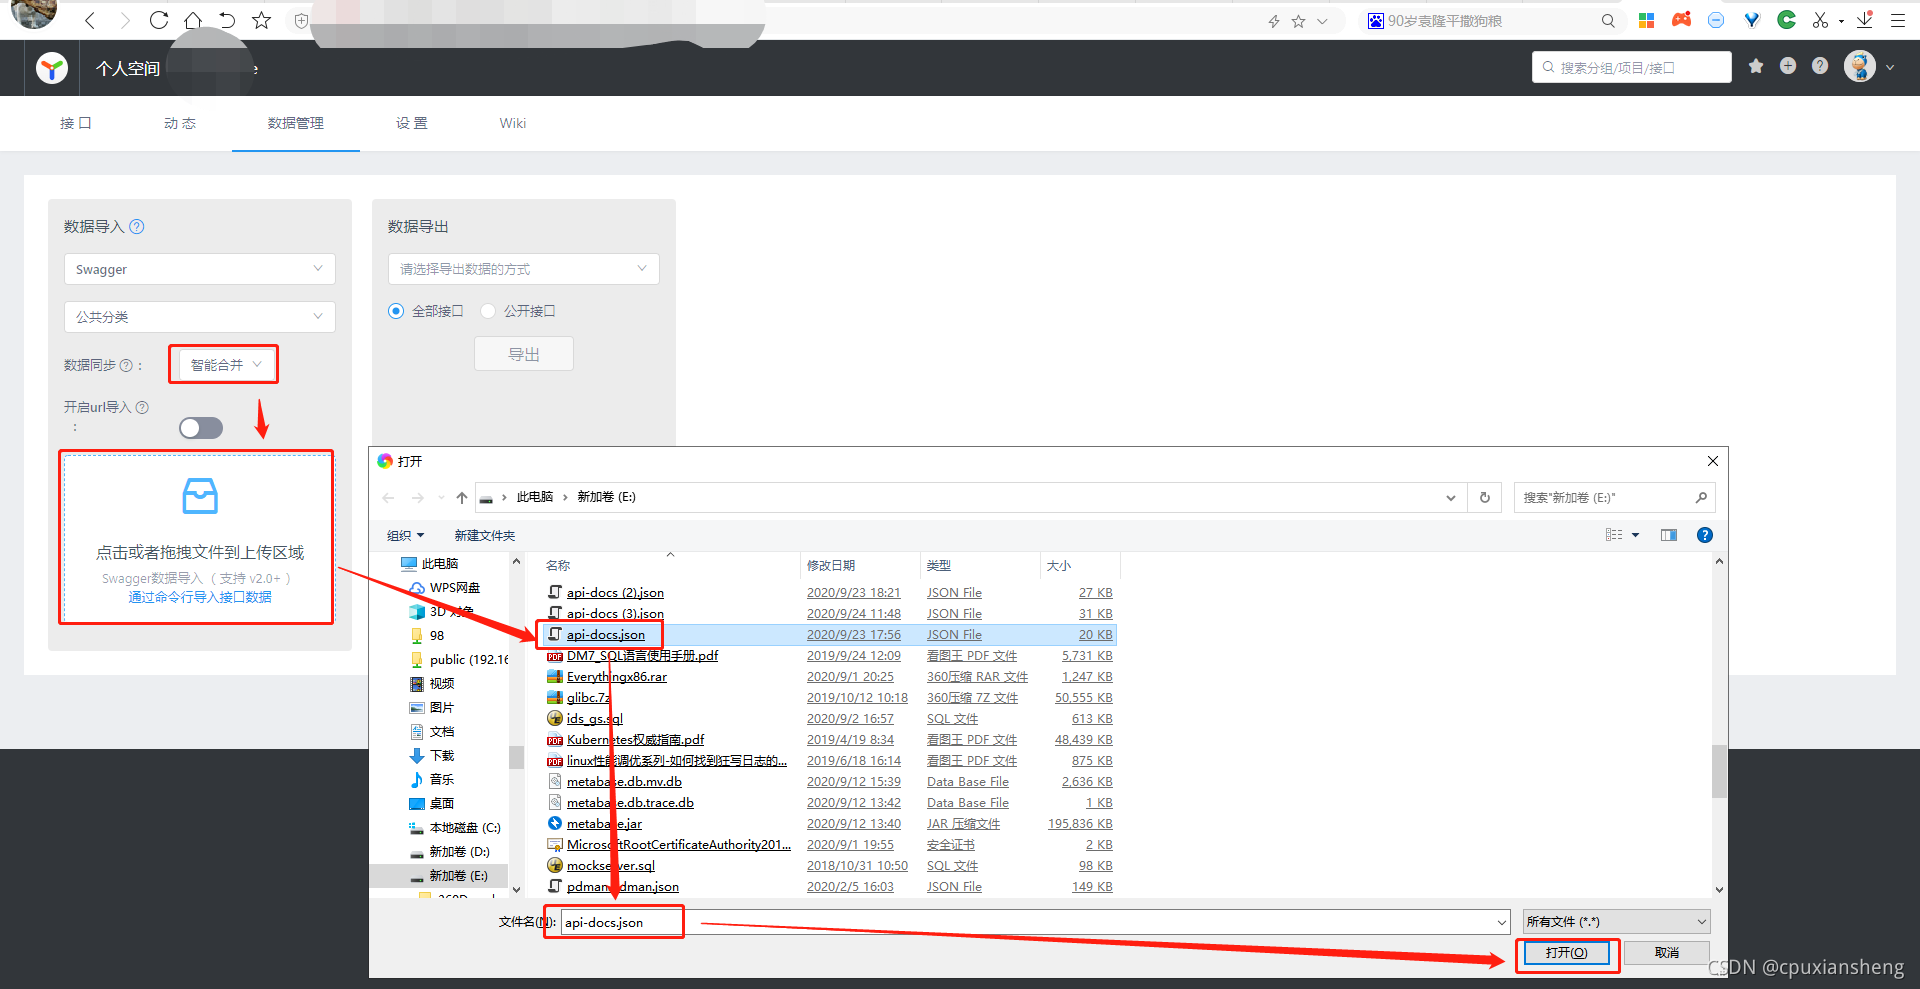Viewport: 1920px width, 989px height.
Task: Go up one folder in file dialog
Action: (x=461, y=497)
